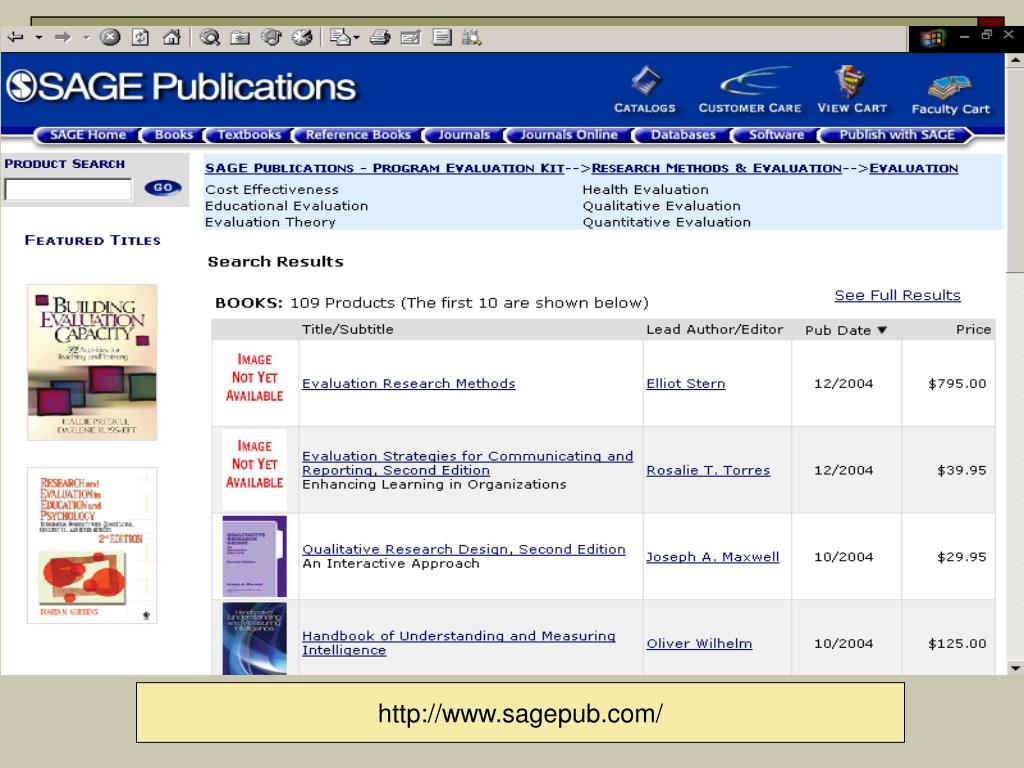1024x768 pixels.
Task: Open the History clock icon
Action: pos(302,37)
